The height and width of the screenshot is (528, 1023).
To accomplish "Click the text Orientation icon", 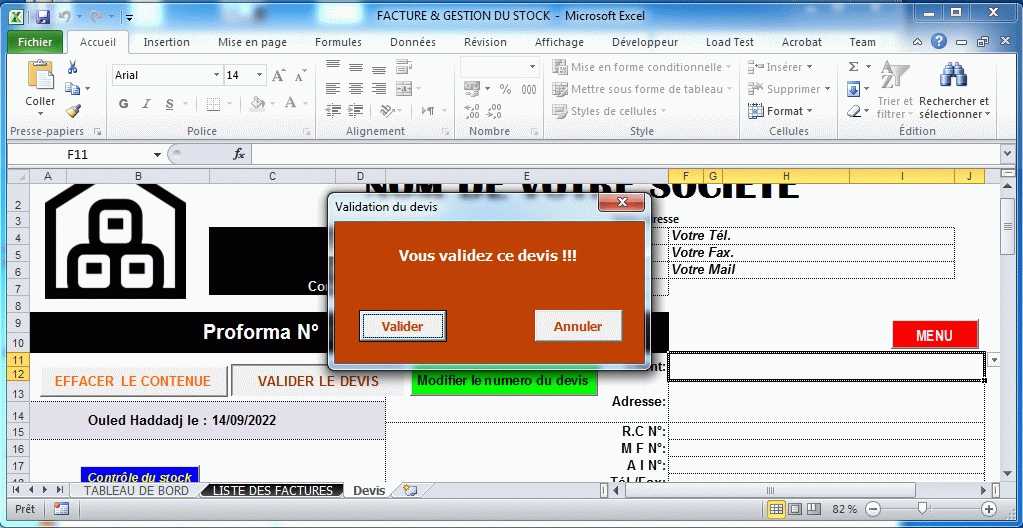I will click(387, 111).
